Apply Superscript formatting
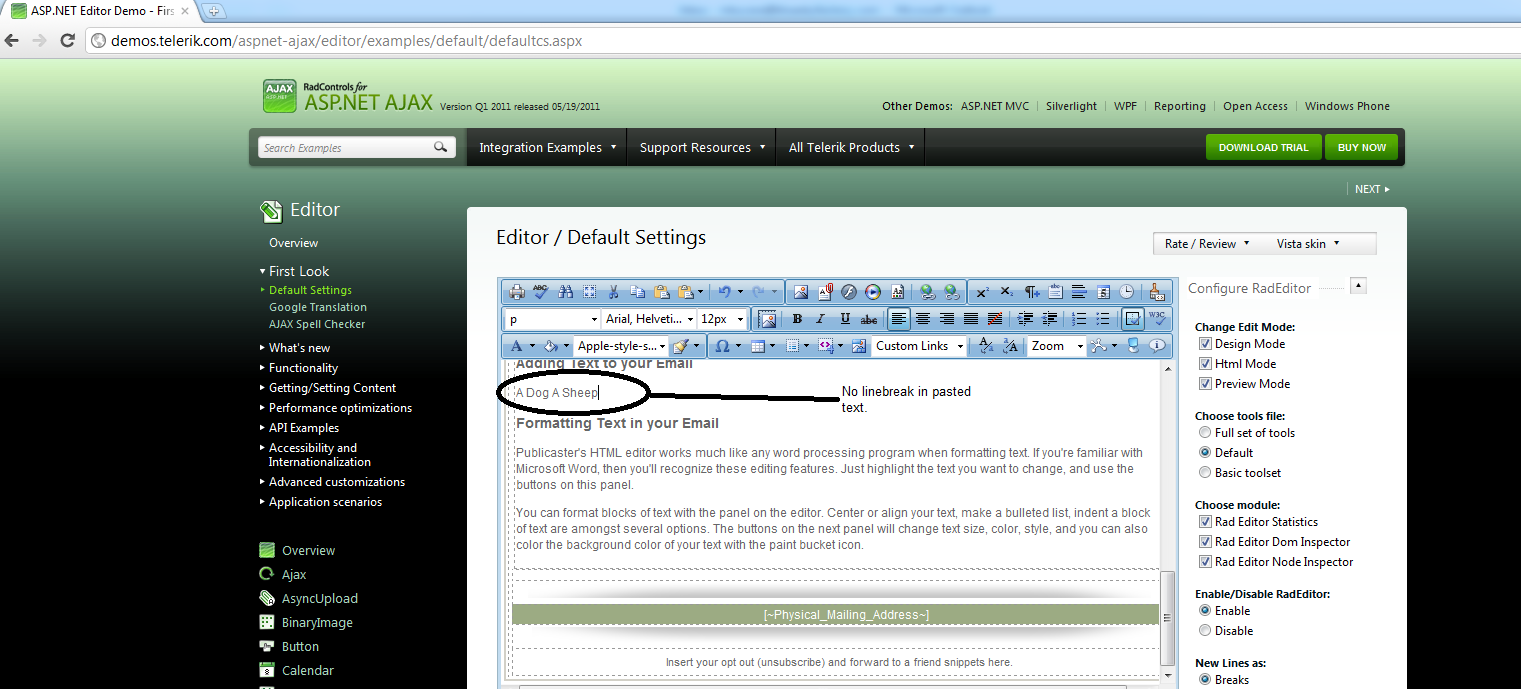 (981, 292)
